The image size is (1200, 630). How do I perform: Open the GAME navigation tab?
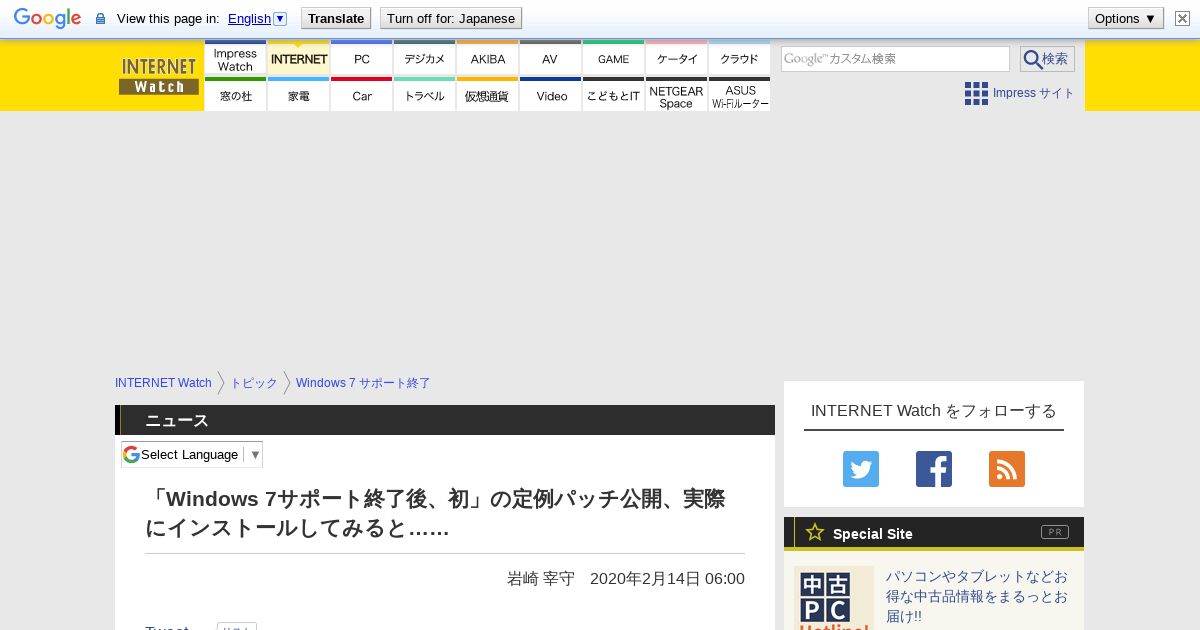pyautogui.click(x=614, y=59)
